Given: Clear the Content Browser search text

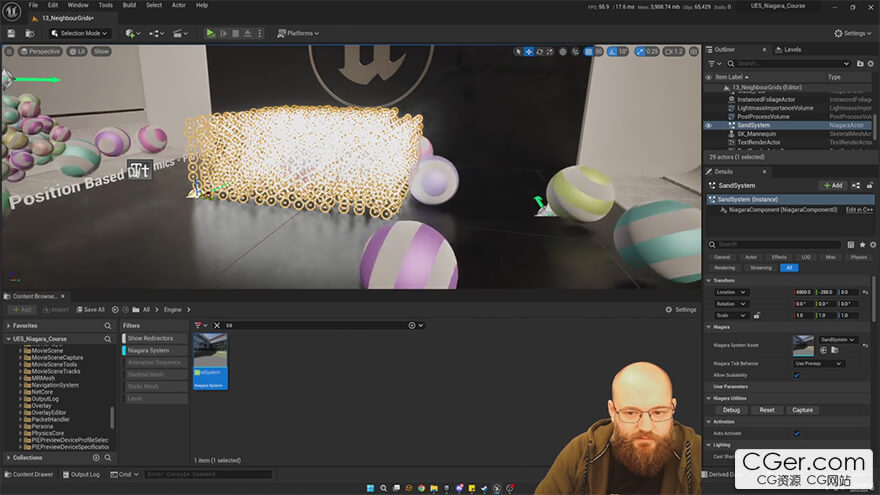Looking at the screenshot, I should pos(217,326).
